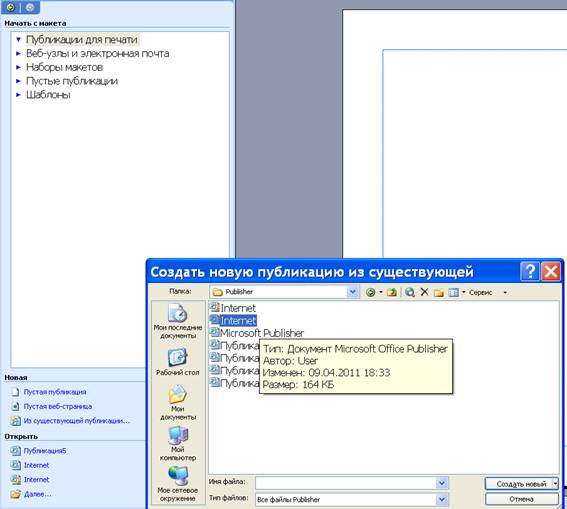The image size is (567, 509).
Task: Click the icon next to Пустая веб-страница
Action: pos(15,406)
